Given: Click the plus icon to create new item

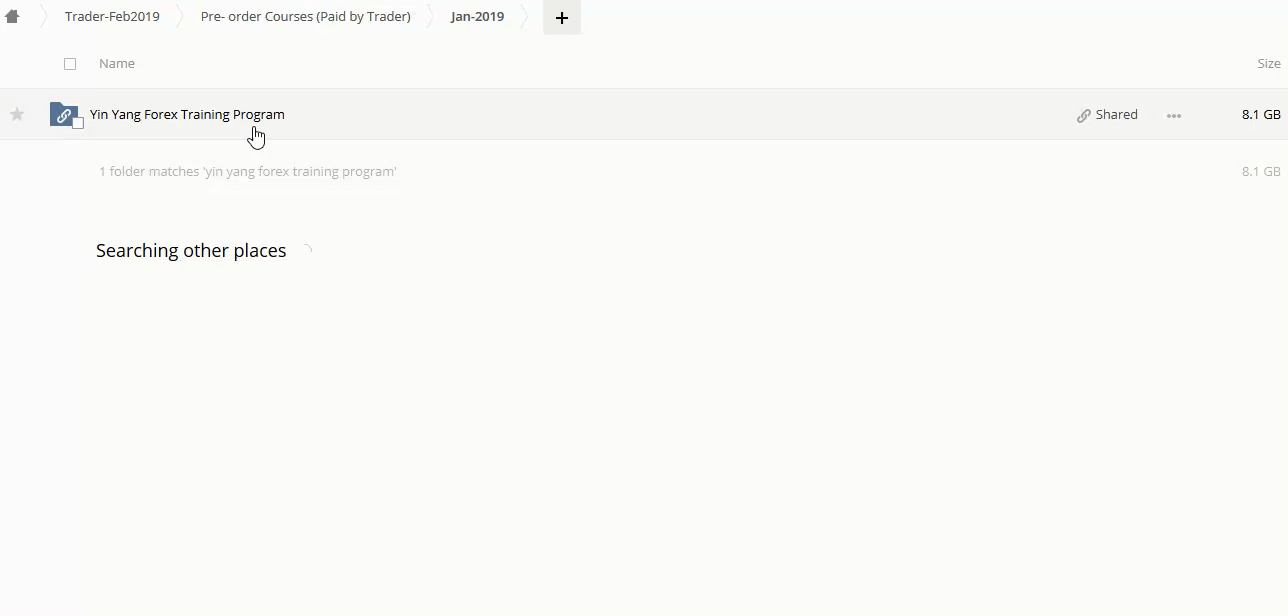Looking at the screenshot, I should [x=562, y=17].
